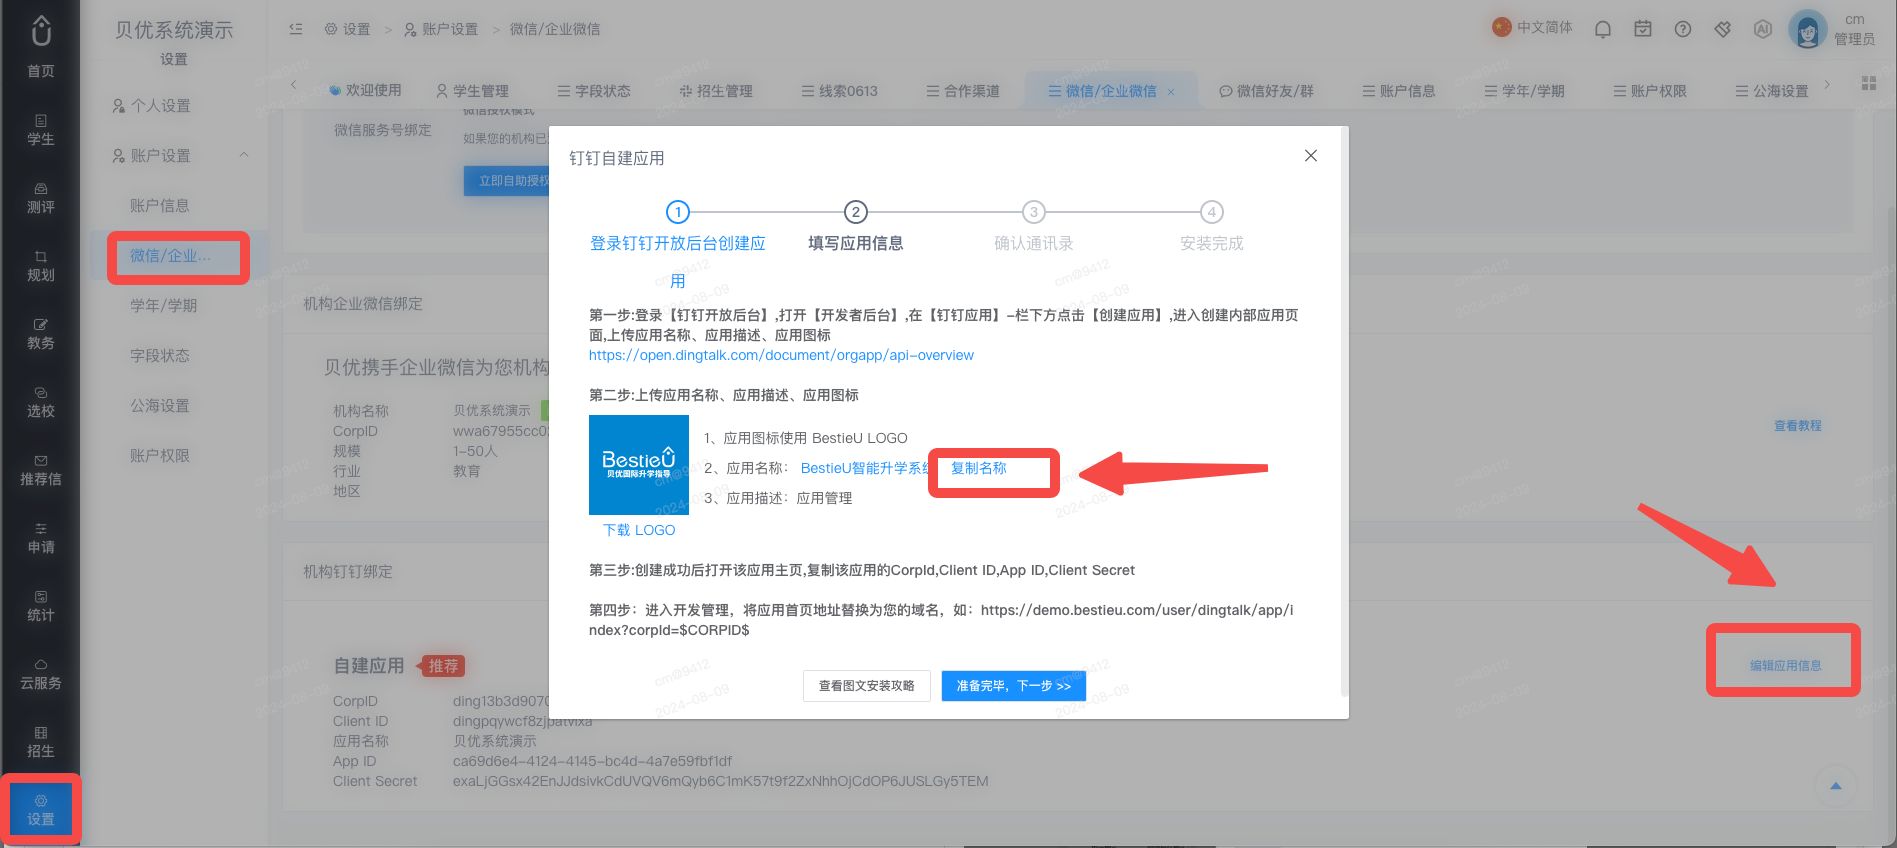
Task: Close the 钉钉自建应用 dialog
Action: pos(1311,155)
